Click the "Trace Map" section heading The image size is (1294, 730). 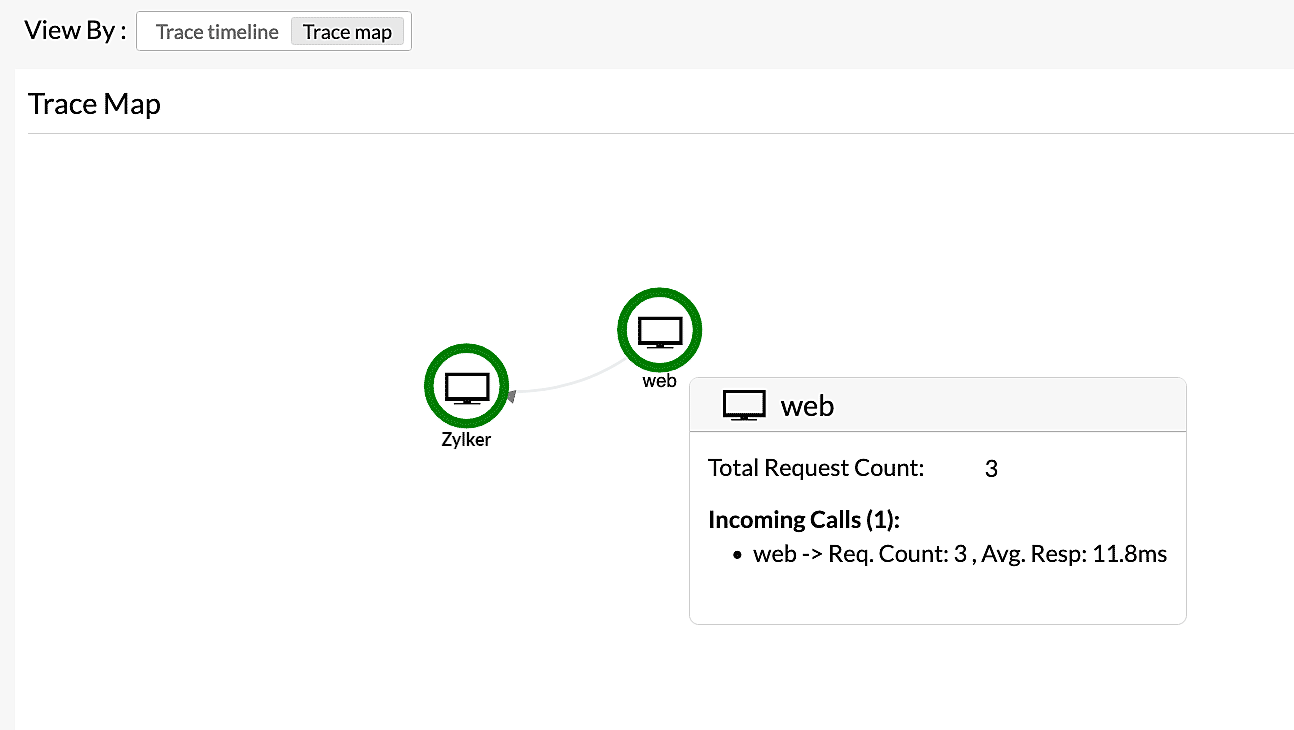pyautogui.click(x=94, y=104)
